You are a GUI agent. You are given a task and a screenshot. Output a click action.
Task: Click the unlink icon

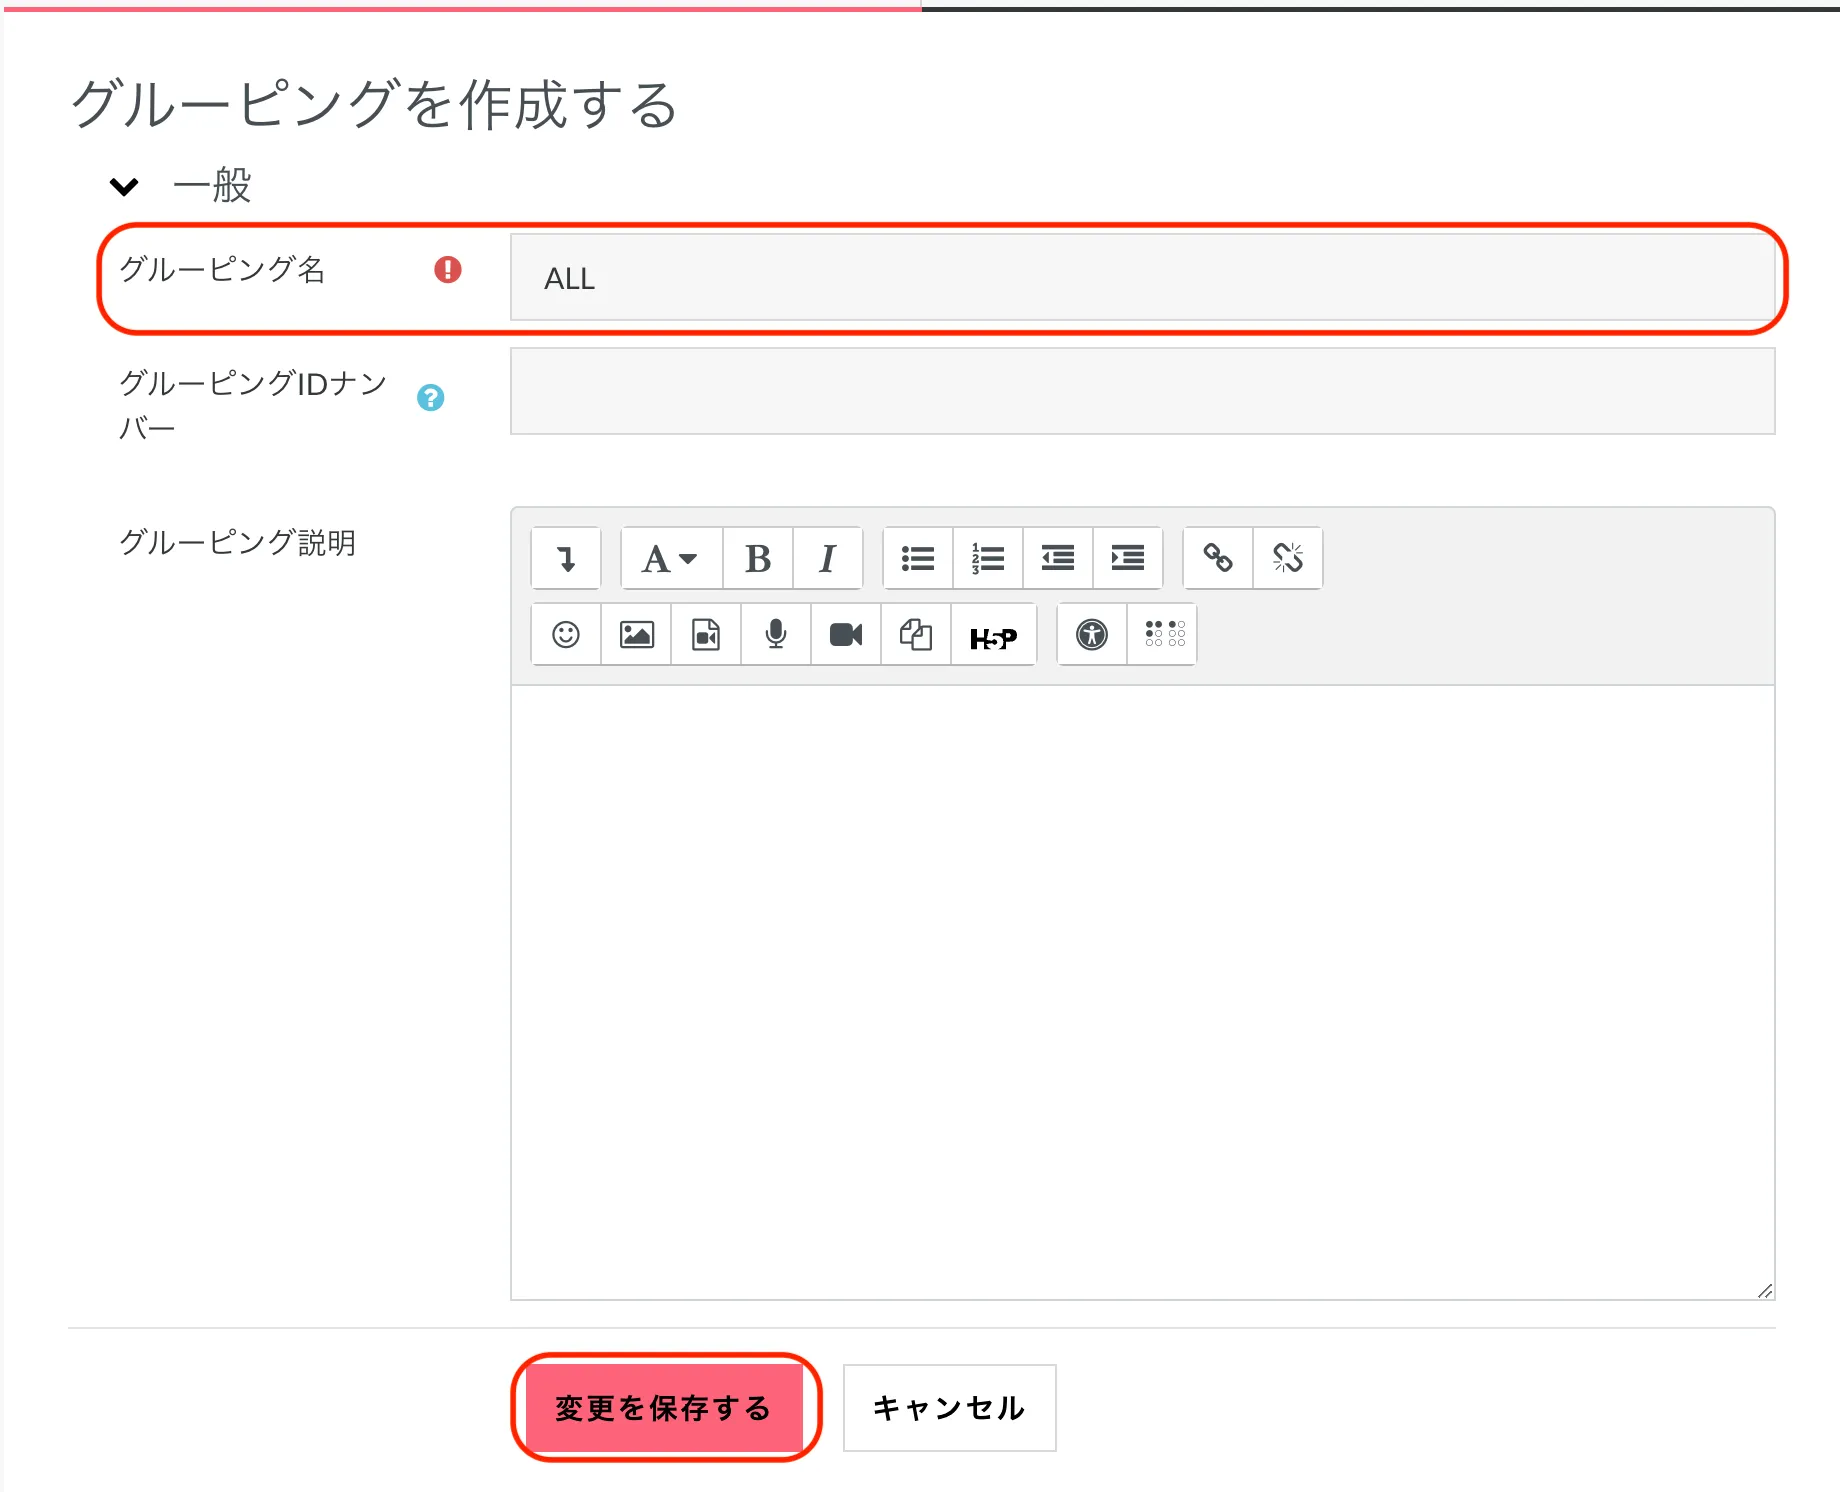click(1288, 558)
